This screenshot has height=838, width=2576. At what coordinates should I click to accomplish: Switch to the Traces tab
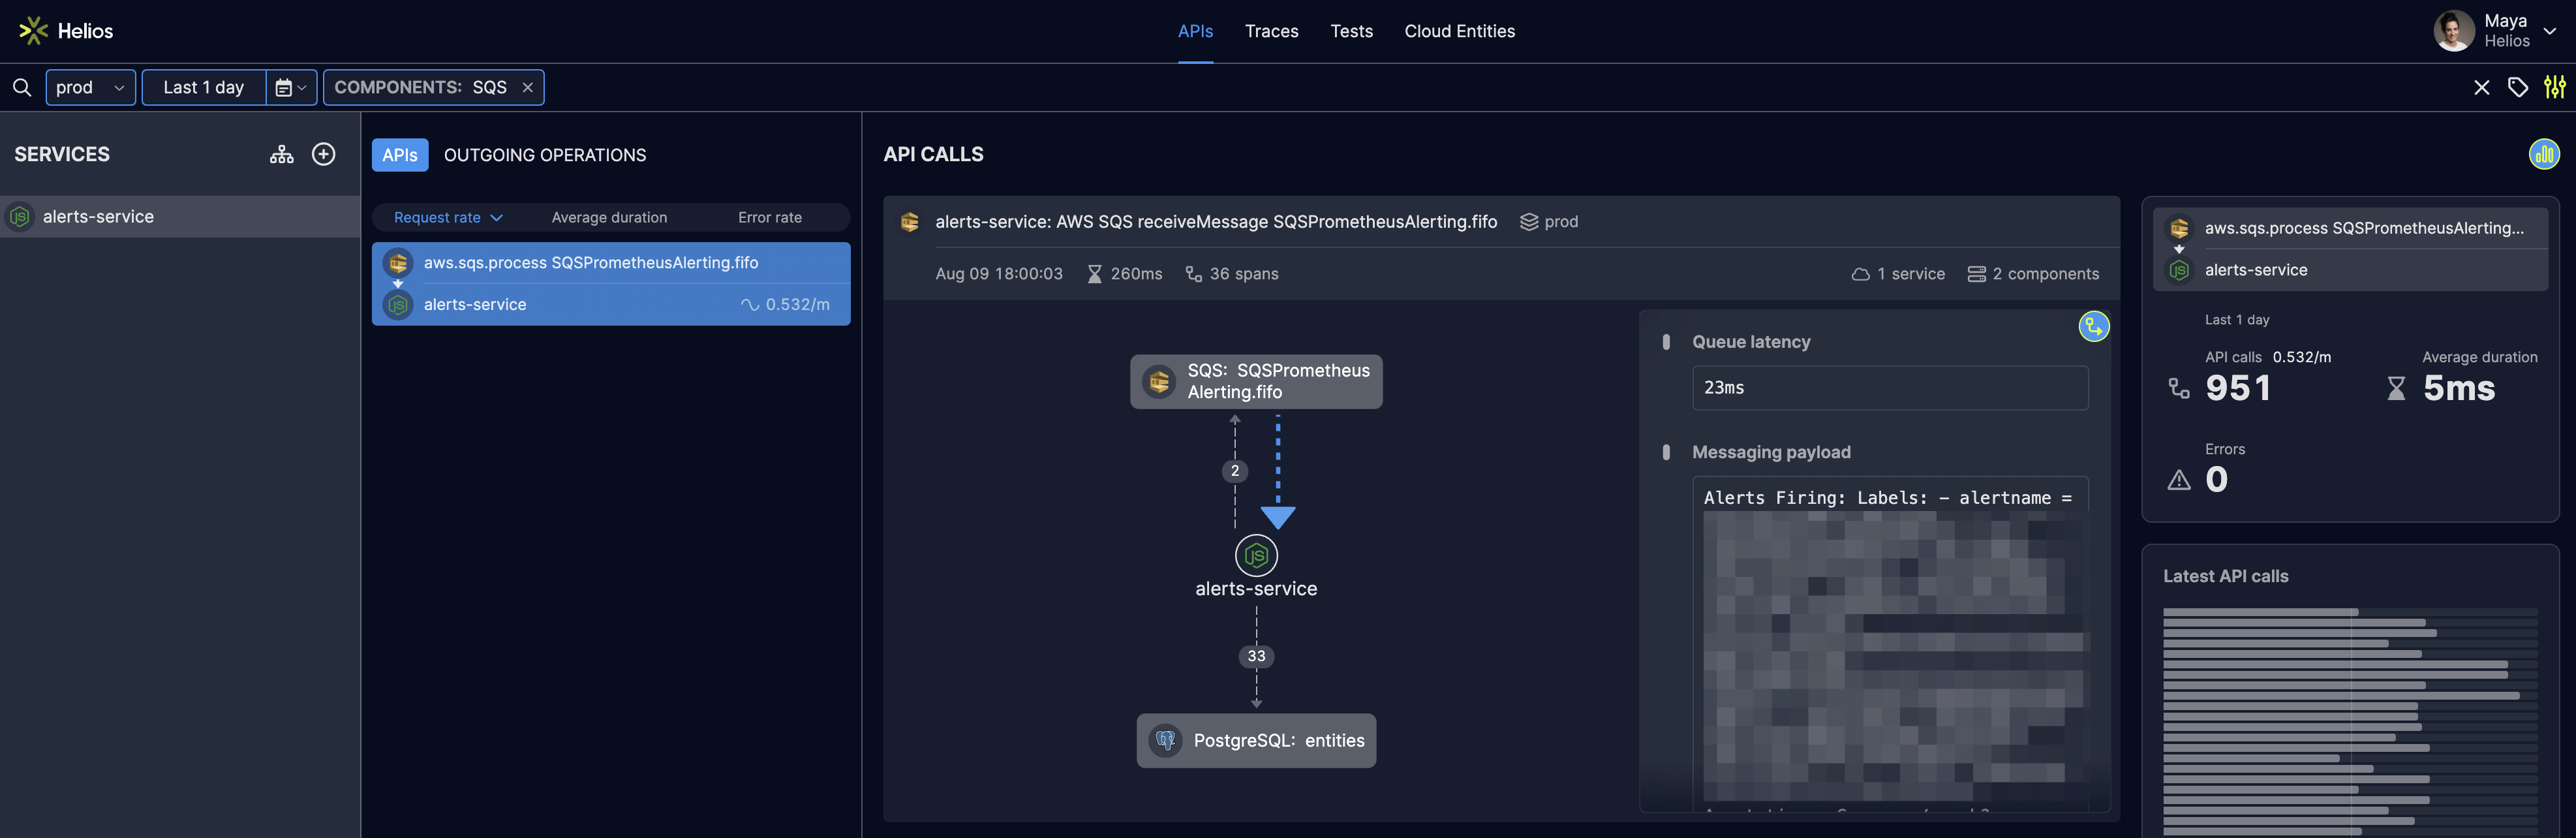(1271, 31)
